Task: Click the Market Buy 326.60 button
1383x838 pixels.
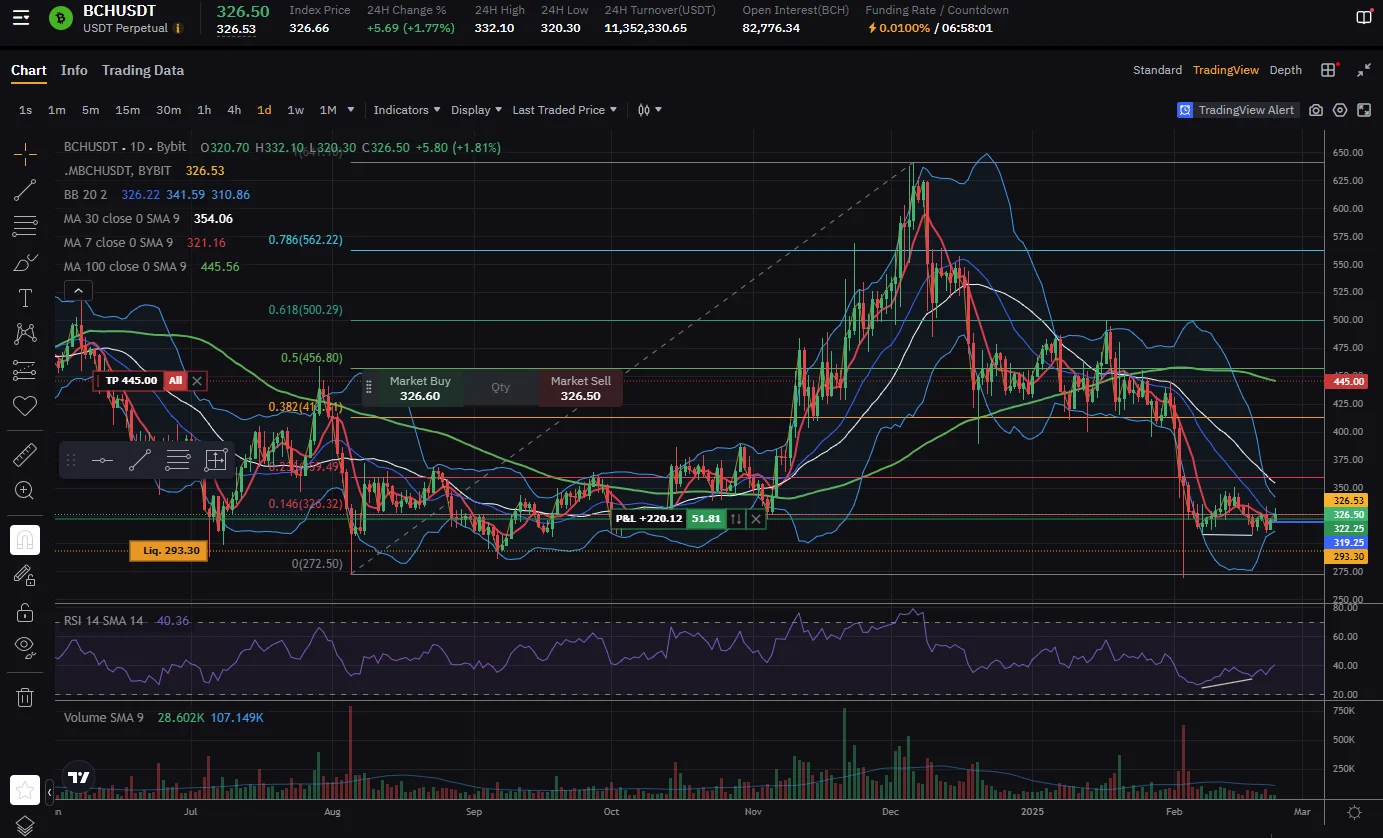Action: 419,388
